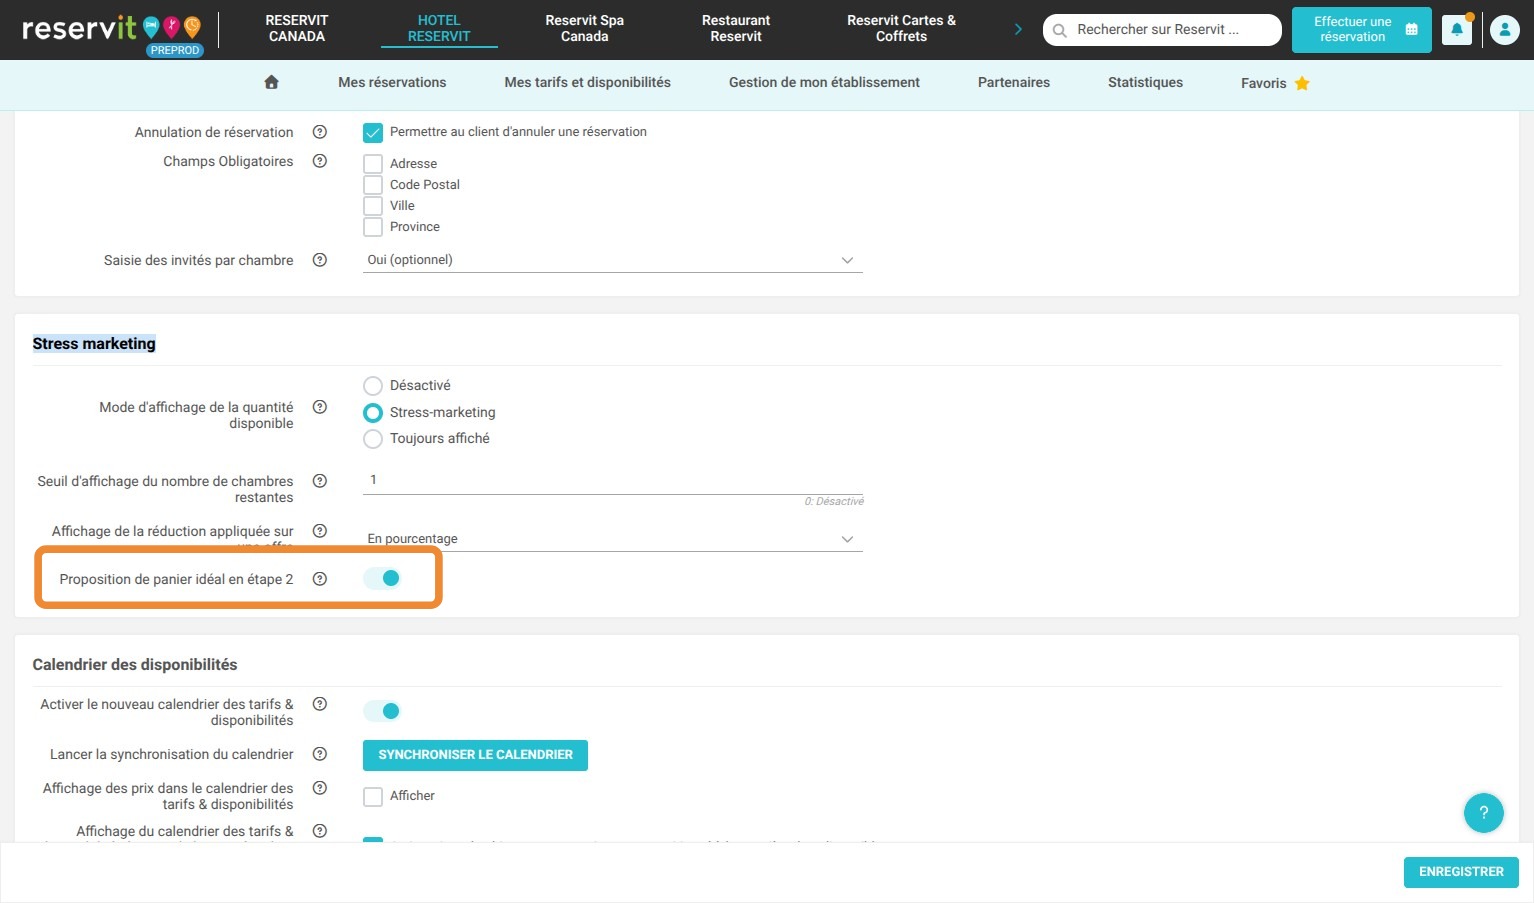Switch to the Restaurant Reservit tab
Viewport: 1534px width, 903px height.
tap(736, 28)
